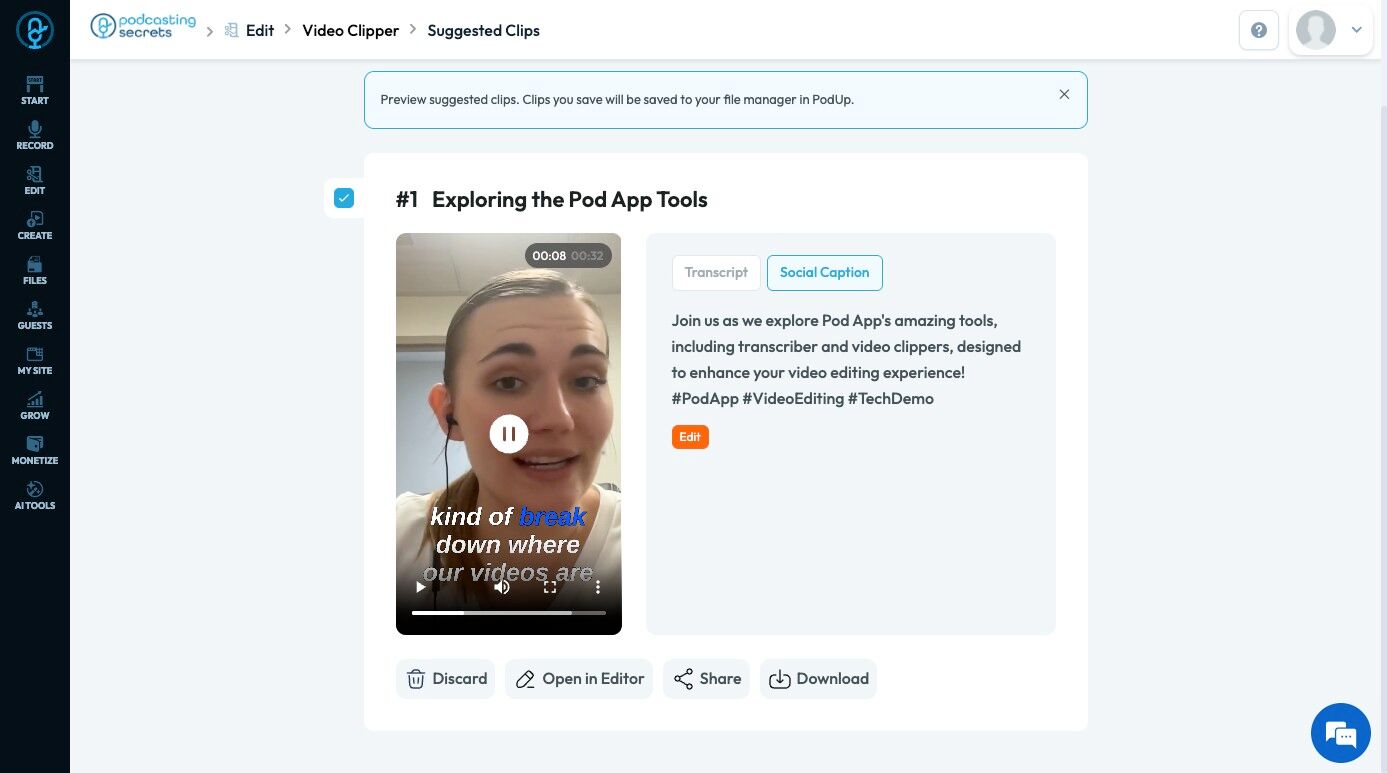Expand the account menu chevron

(x=1357, y=30)
